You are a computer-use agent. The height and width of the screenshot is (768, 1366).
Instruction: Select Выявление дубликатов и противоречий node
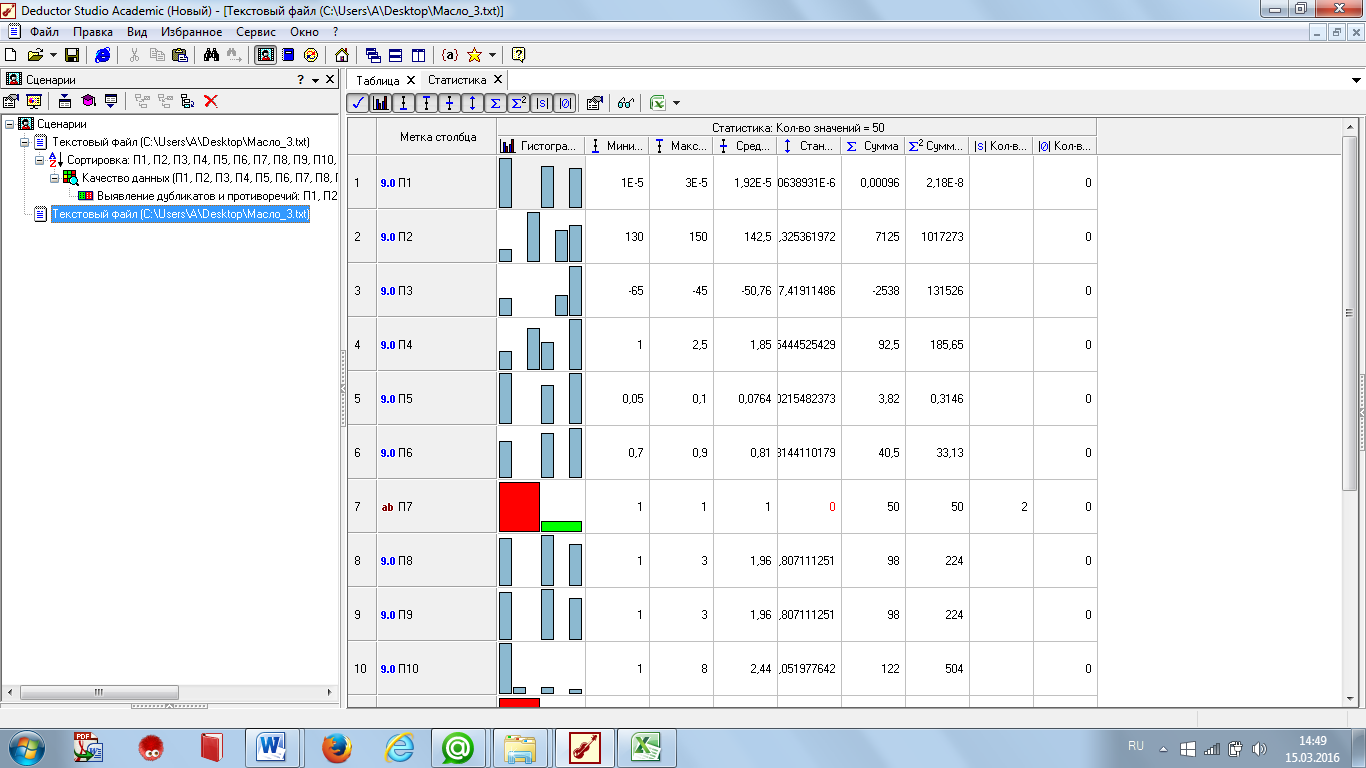[215, 196]
